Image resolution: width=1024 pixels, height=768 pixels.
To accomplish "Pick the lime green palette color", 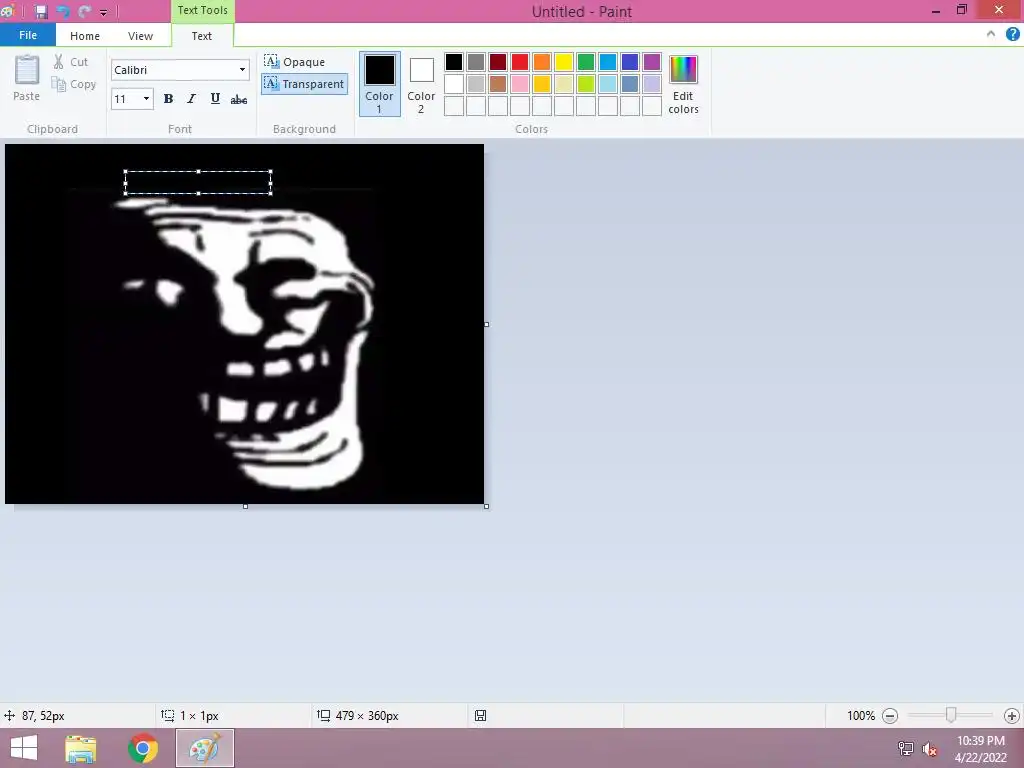I will coord(586,84).
